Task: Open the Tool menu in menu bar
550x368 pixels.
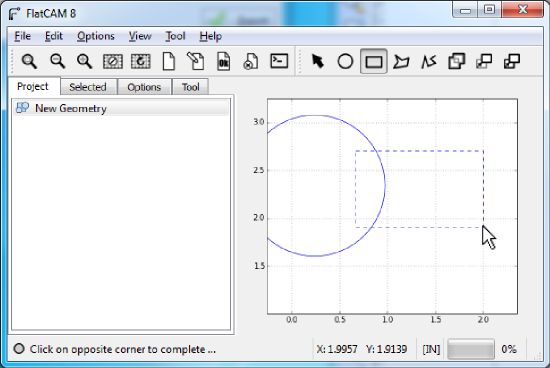Action: click(x=175, y=36)
